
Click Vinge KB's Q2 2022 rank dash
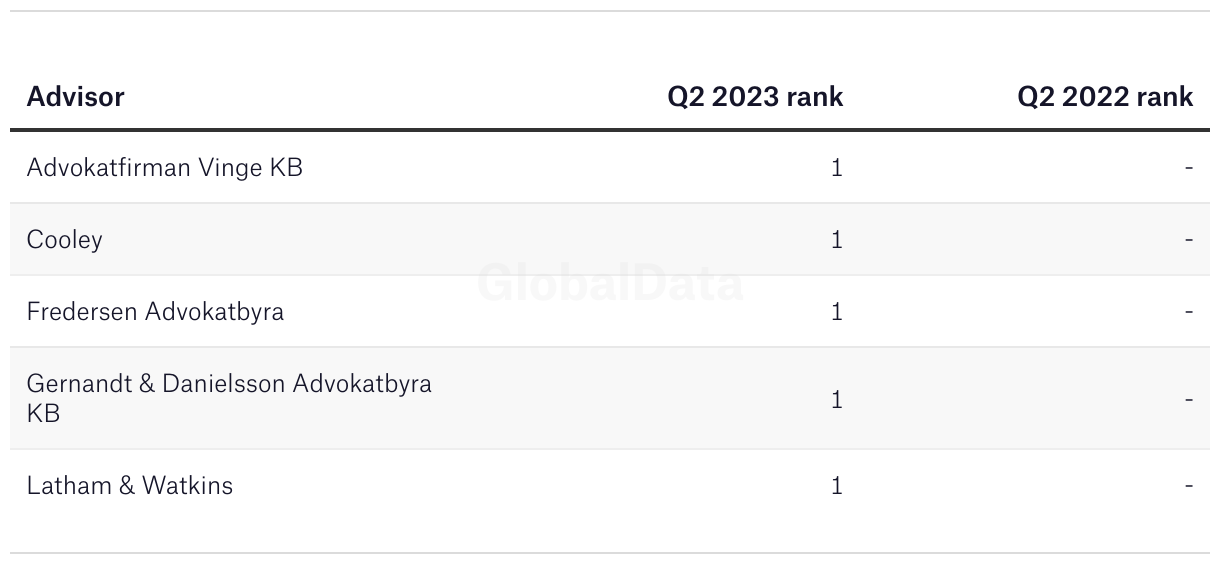click(1188, 168)
